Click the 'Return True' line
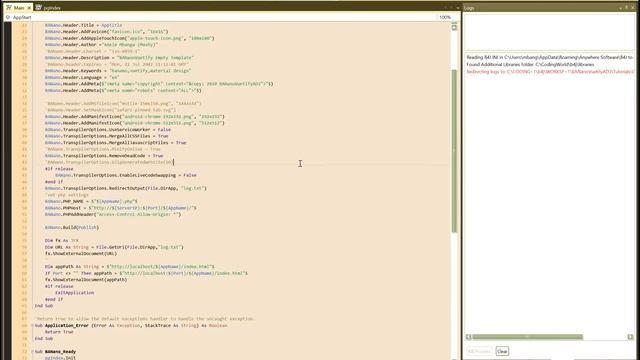 tap(59, 332)
